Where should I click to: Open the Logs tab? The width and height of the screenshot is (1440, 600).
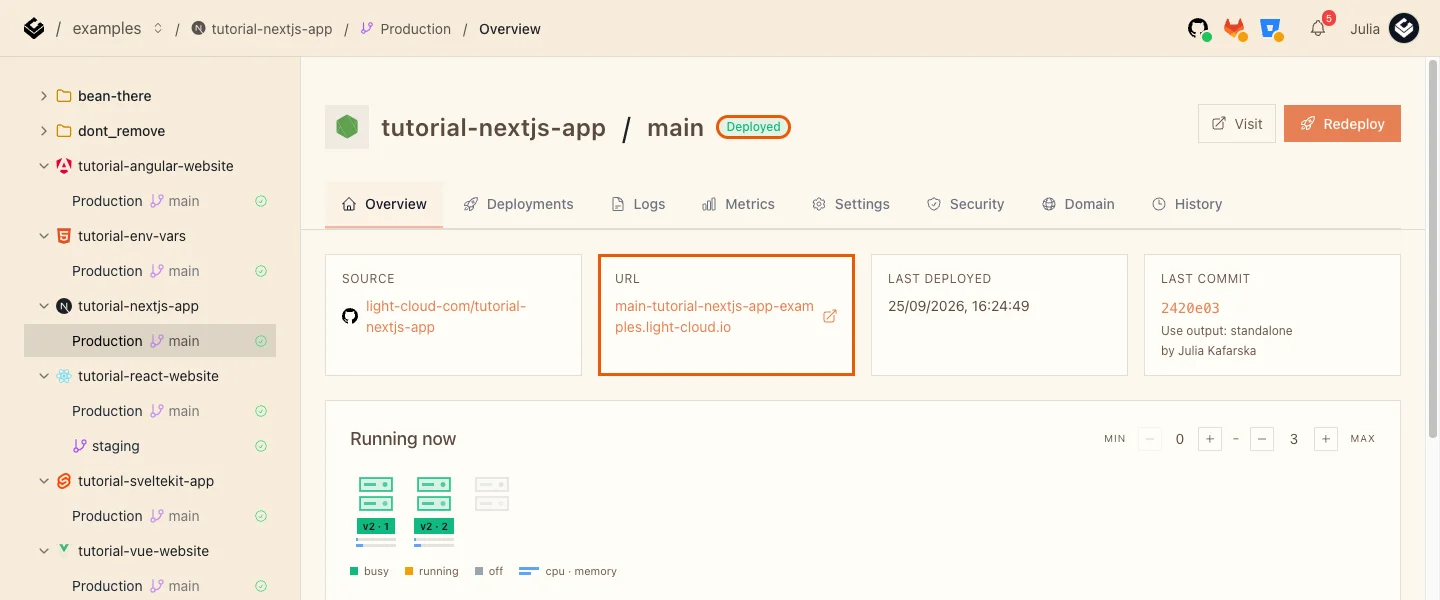pyautogui.click(x=638, y=204)
